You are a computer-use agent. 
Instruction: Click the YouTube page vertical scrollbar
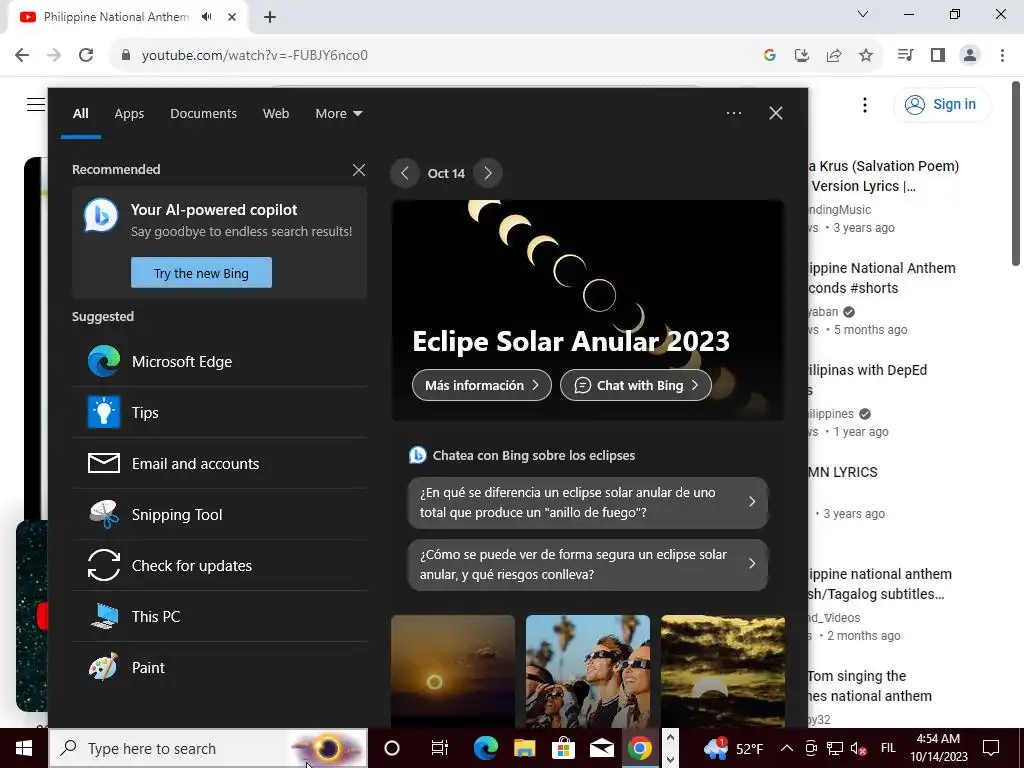1016,174
